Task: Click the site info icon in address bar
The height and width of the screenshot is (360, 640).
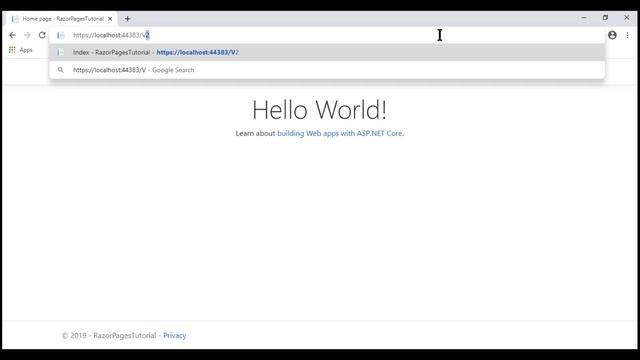Action: pyautogui.click(x=60, y=35)
